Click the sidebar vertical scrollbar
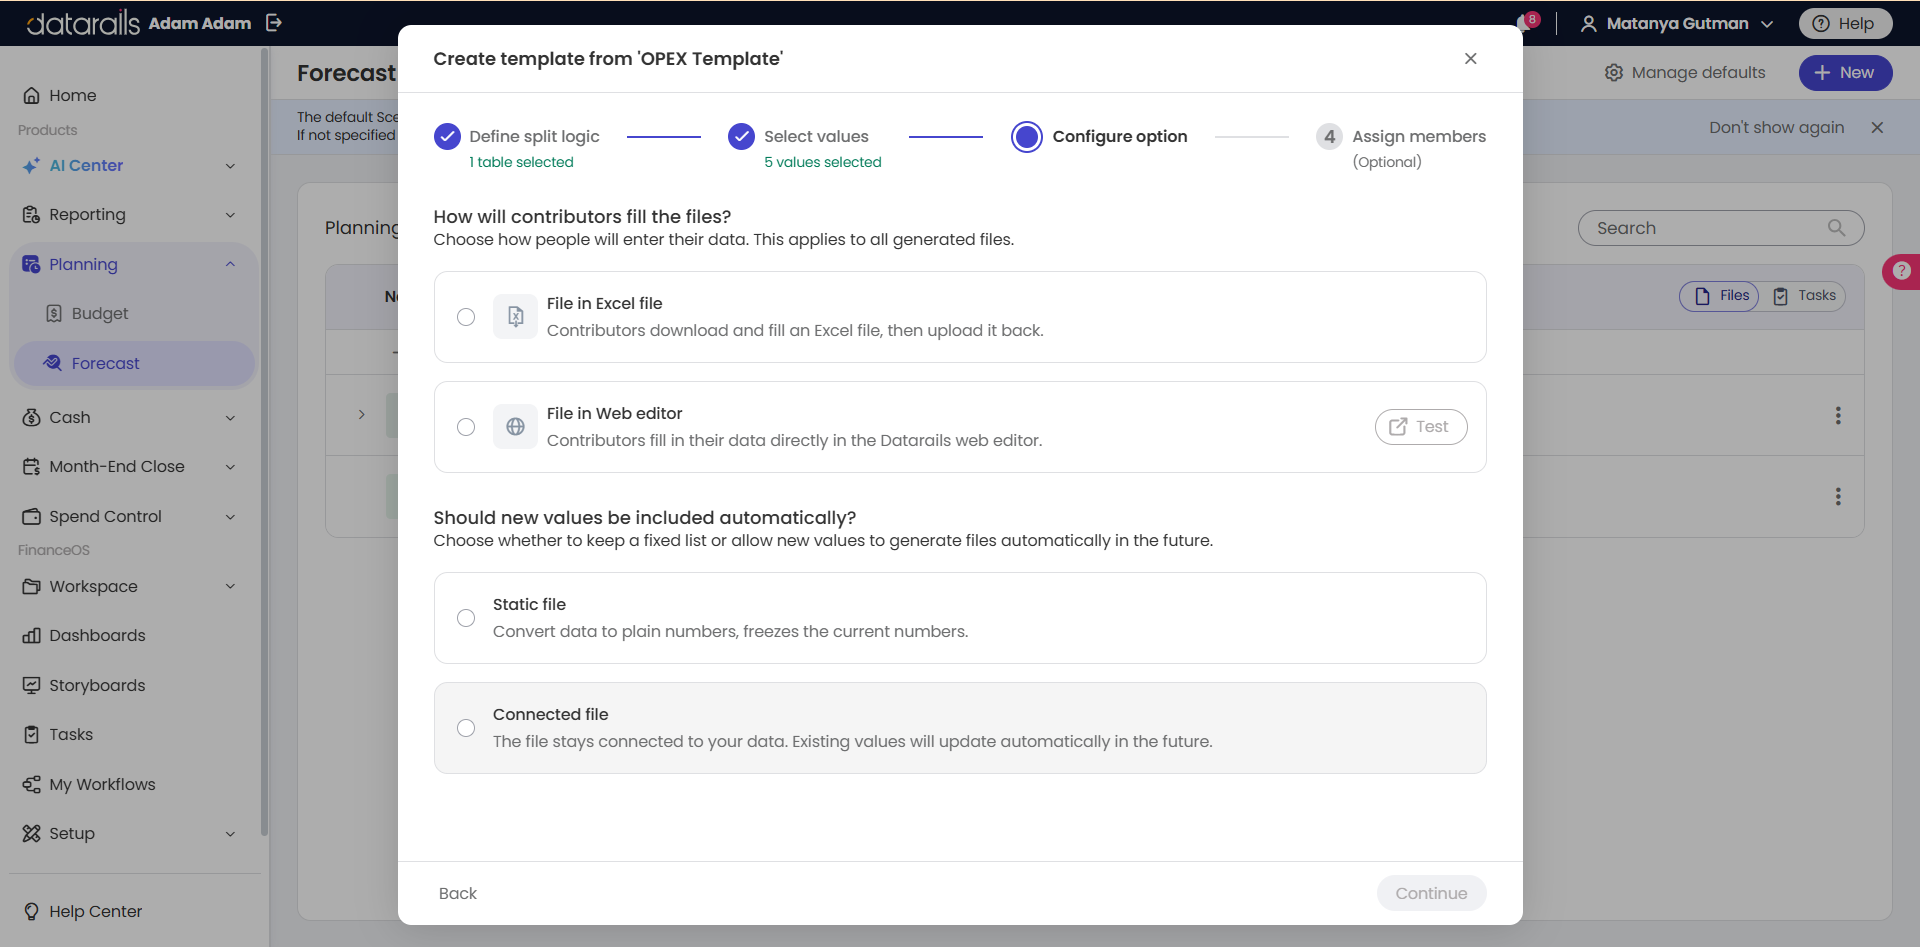This screenshot has height=947, width=1920. click(264, 440)
